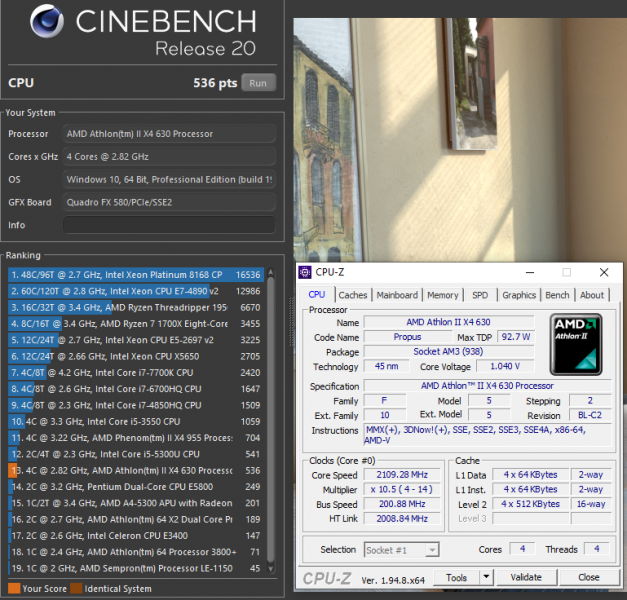Select the Xeon CPU E7-4890 v2 ranking row
The image size is (627, 600).
136,291
